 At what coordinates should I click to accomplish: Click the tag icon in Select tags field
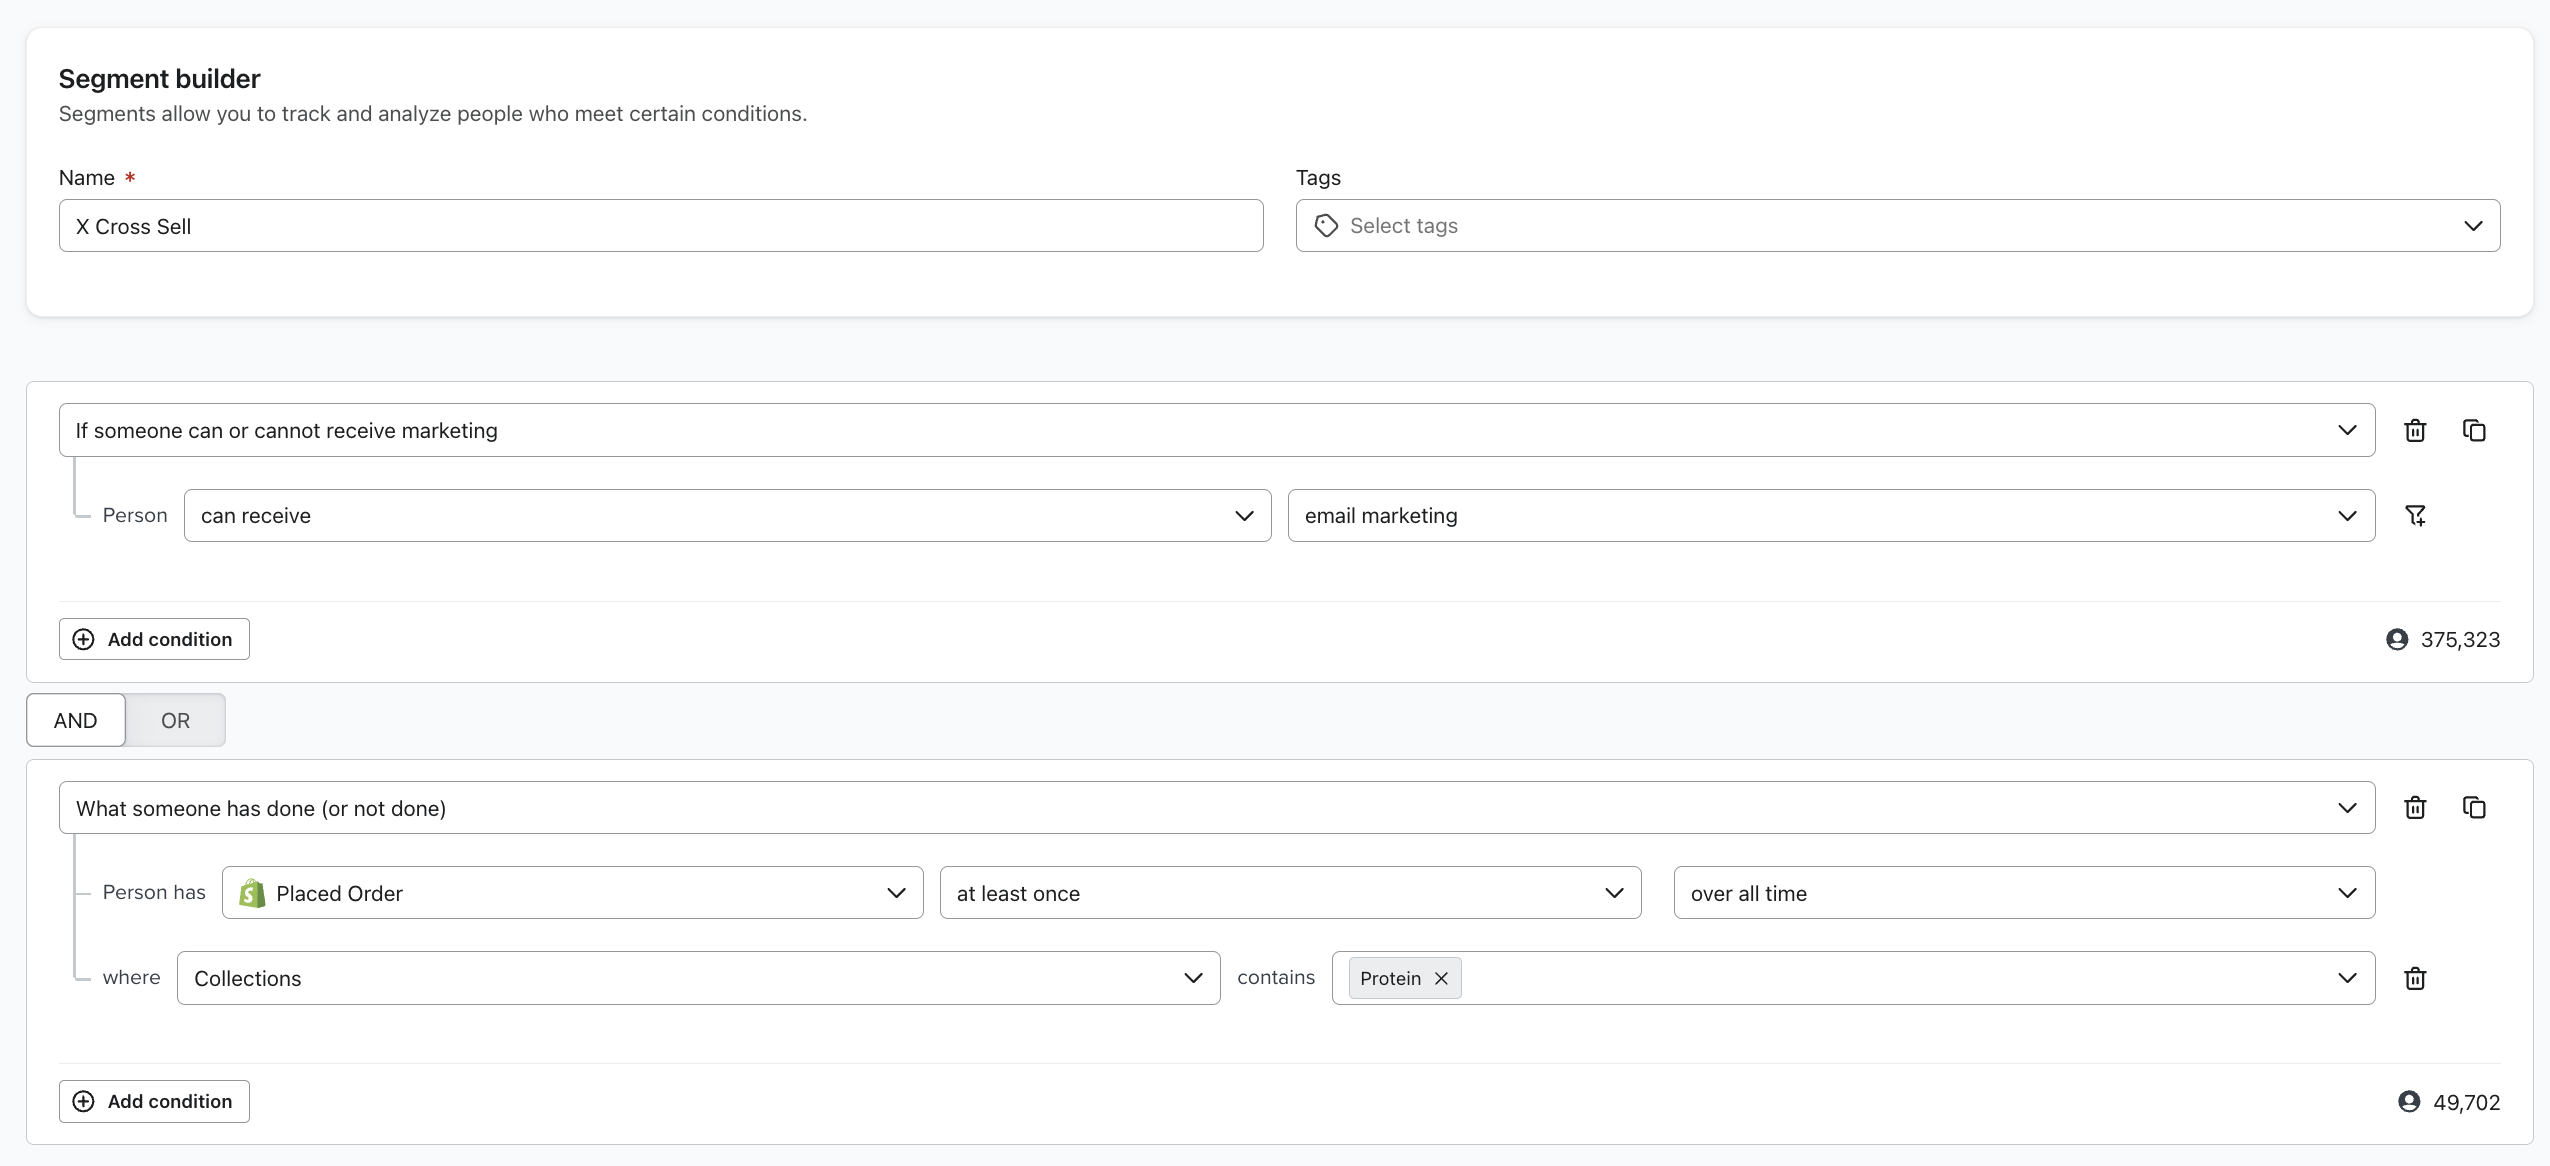click(x=1325, y=225)
